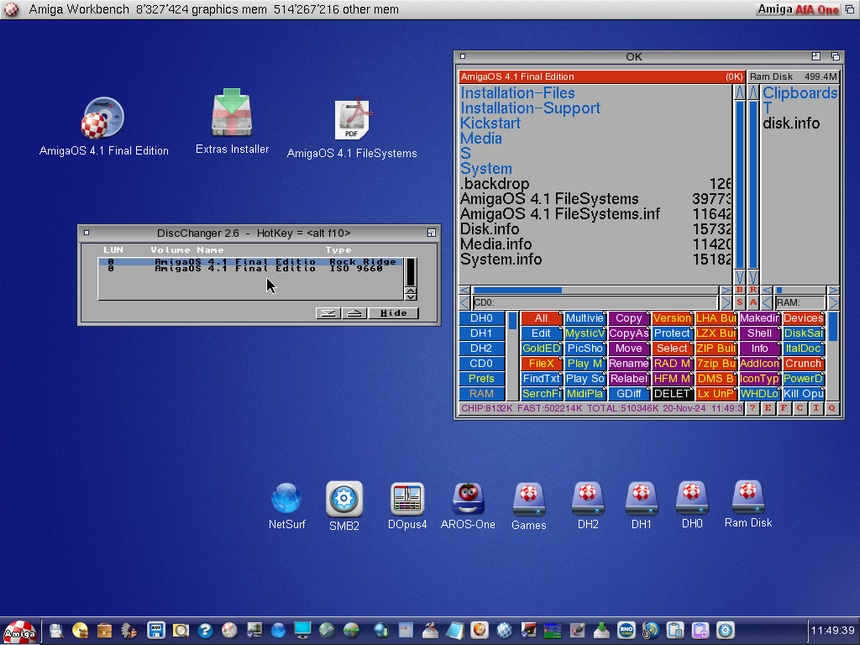Open the AmigaOS 4.1 Final Edition CD icon

[x=103, y=118]
